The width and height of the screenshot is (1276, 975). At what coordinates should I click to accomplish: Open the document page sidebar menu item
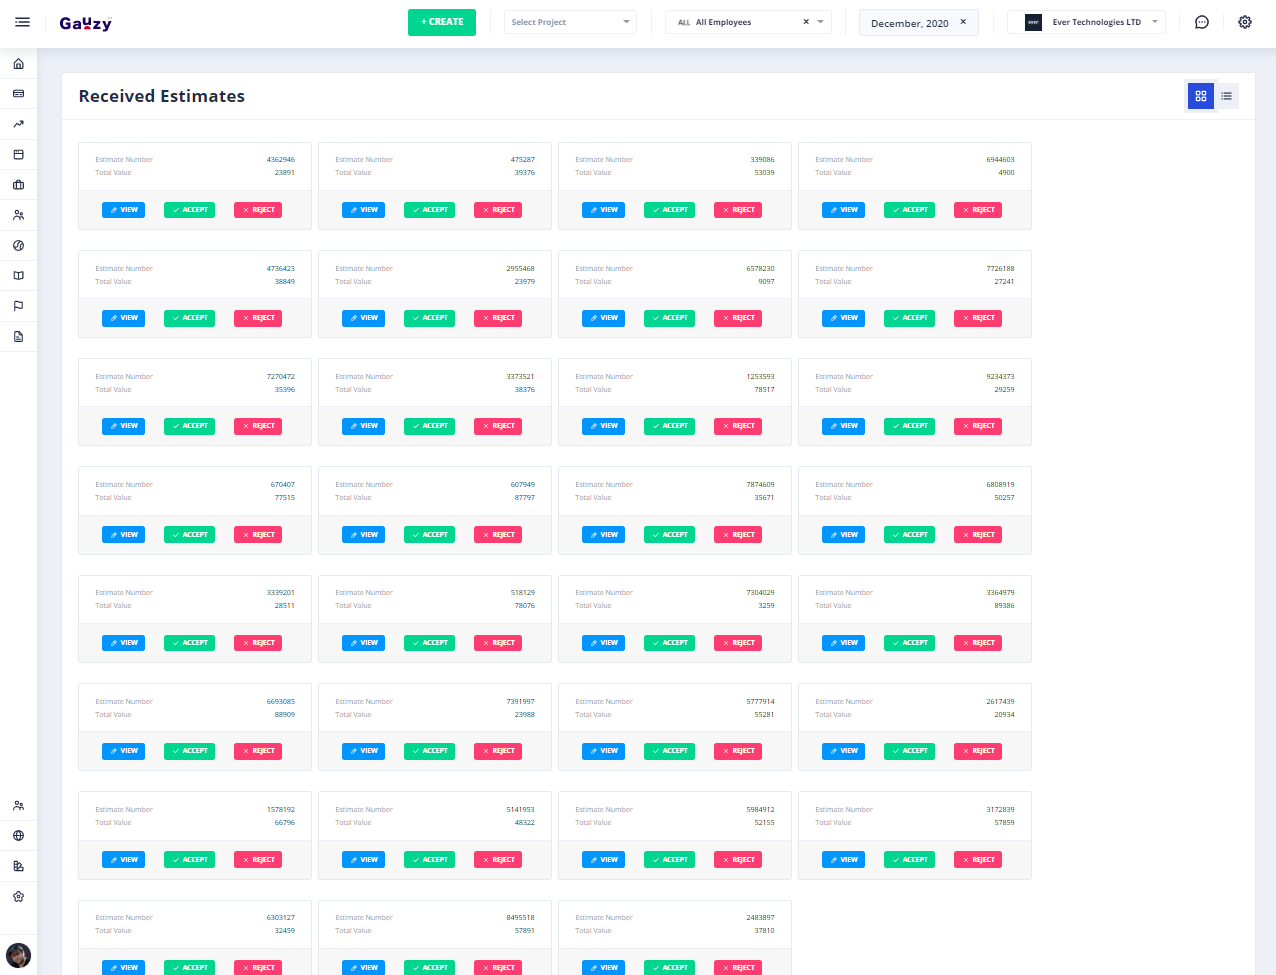pos(18,337)
